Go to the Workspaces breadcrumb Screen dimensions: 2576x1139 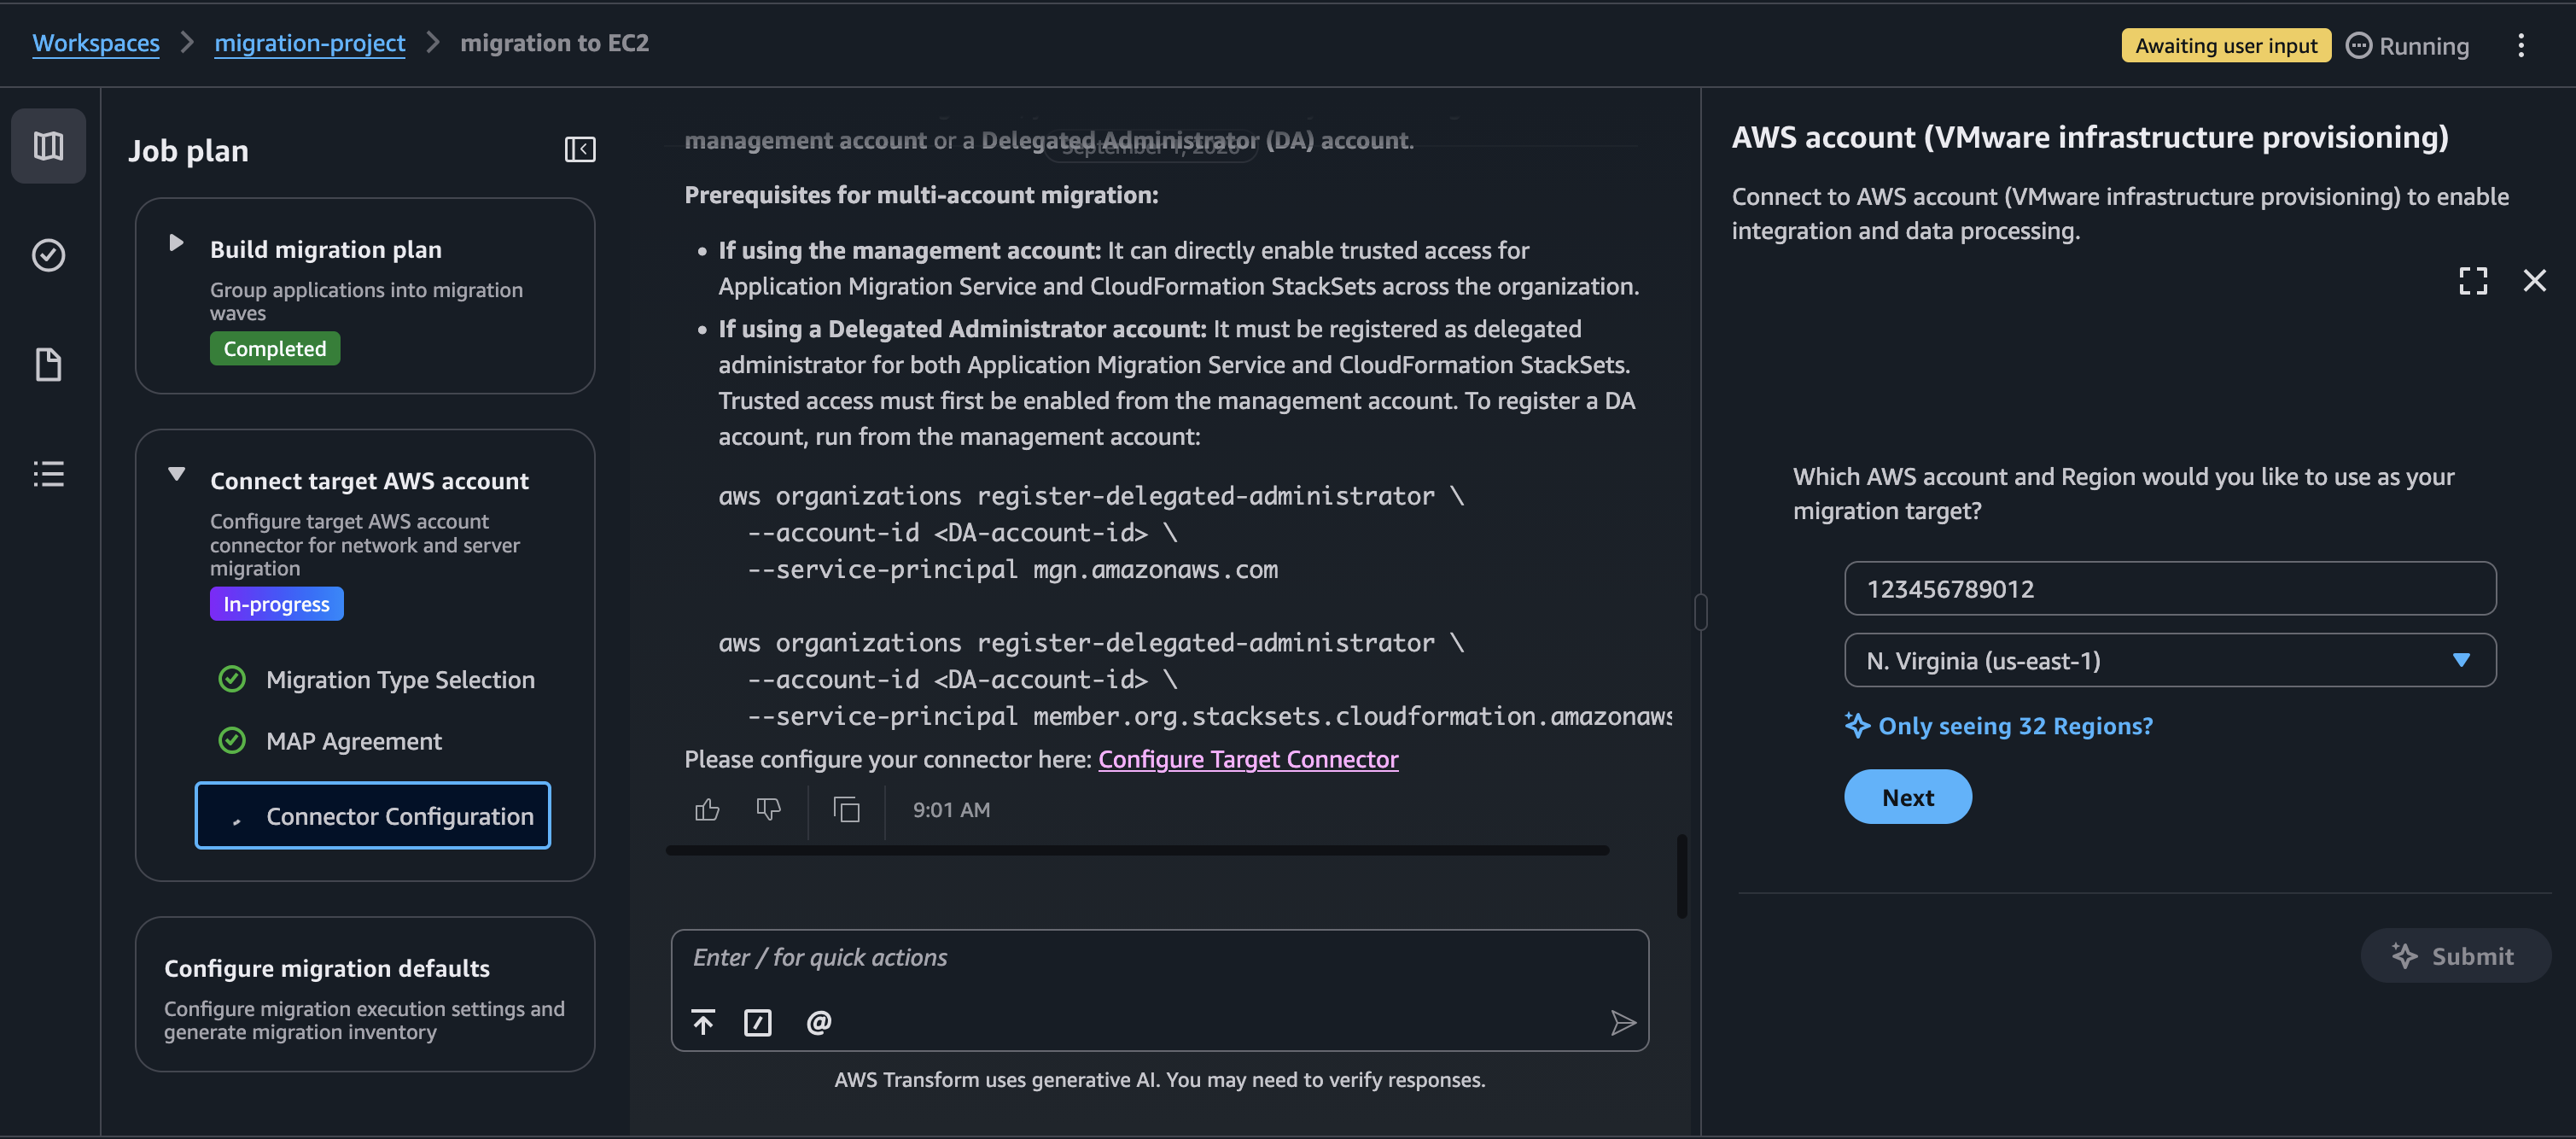pos(96,43)
